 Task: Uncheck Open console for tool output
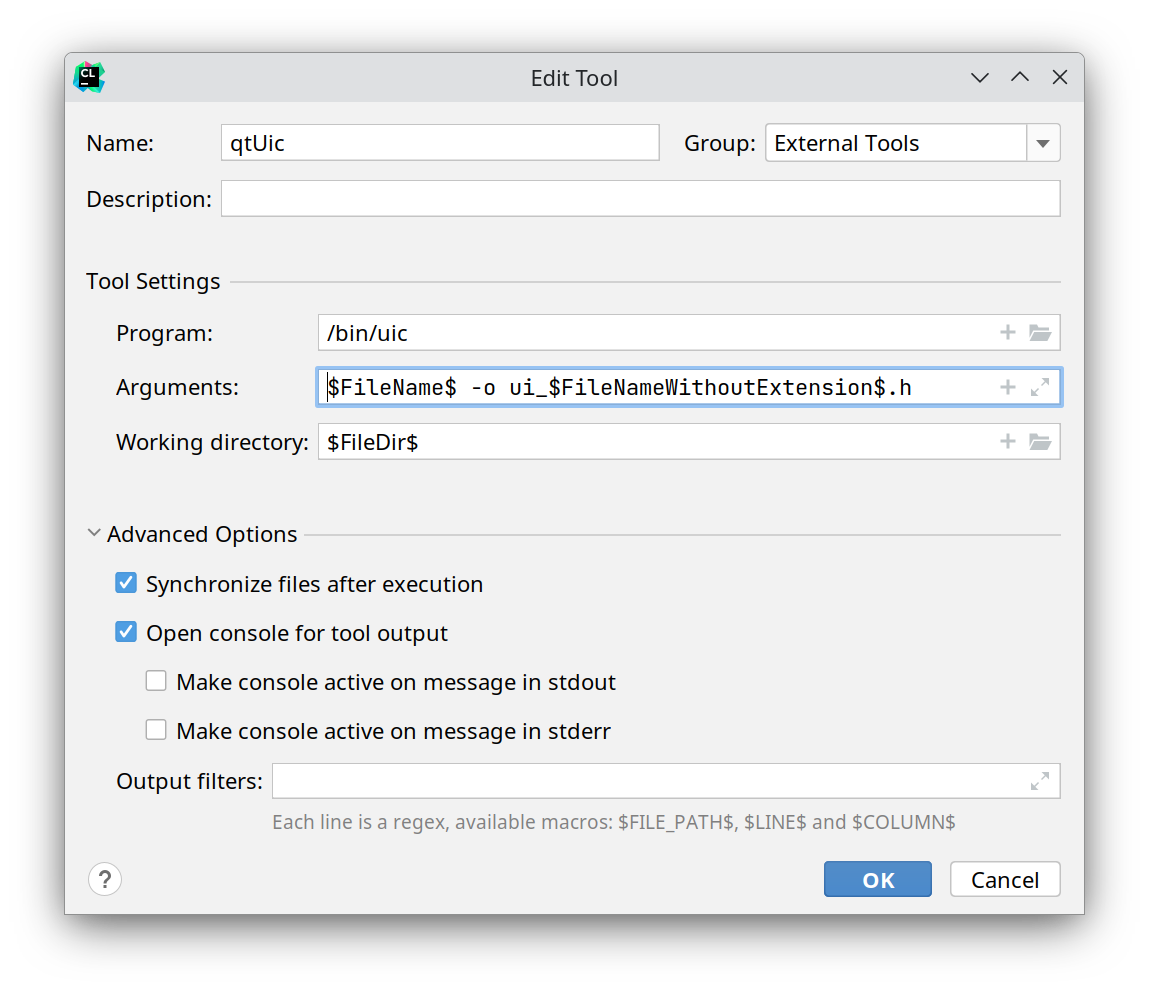pyautogui.click(x=126, y=633)
